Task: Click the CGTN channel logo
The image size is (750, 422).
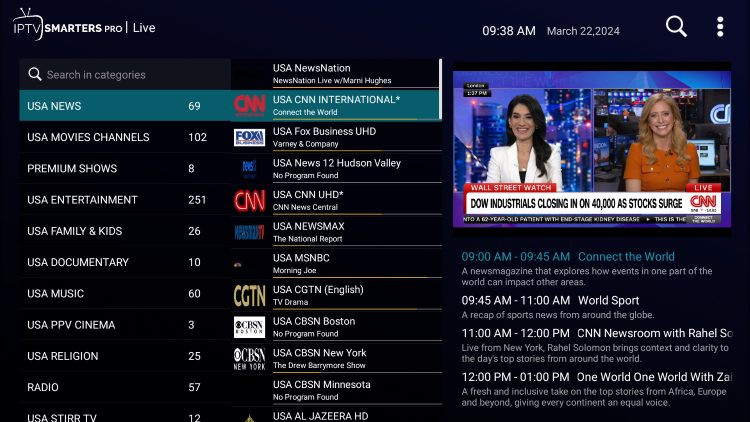Action: 249,296
